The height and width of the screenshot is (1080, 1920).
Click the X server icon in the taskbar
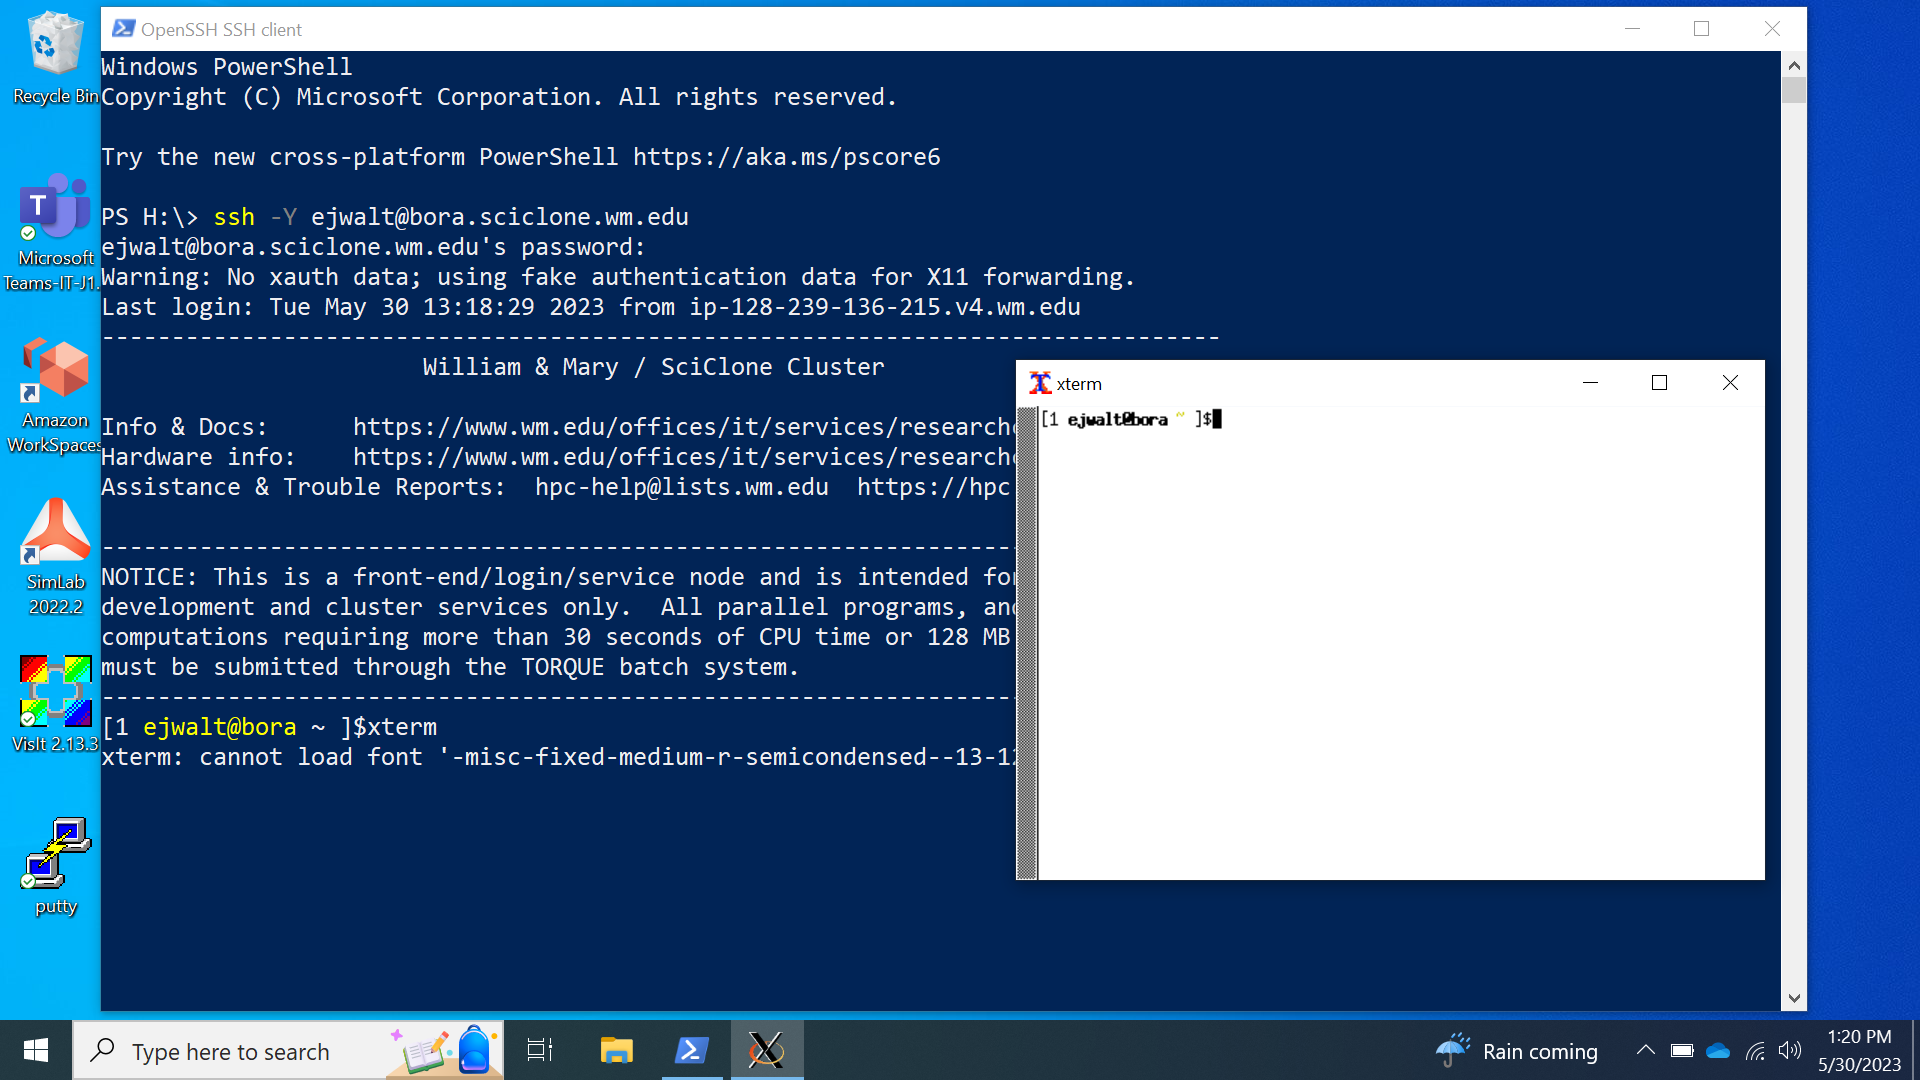coord(766,1050)
